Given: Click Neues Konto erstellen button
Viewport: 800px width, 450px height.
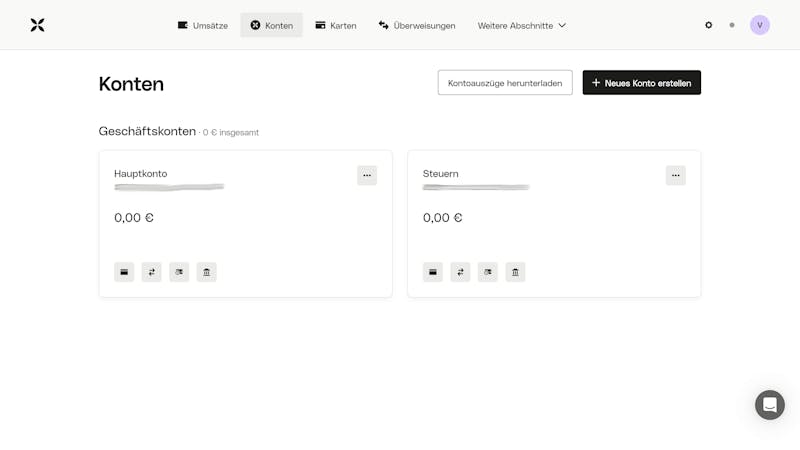Looking at the screenshot, I should point(641,83).
